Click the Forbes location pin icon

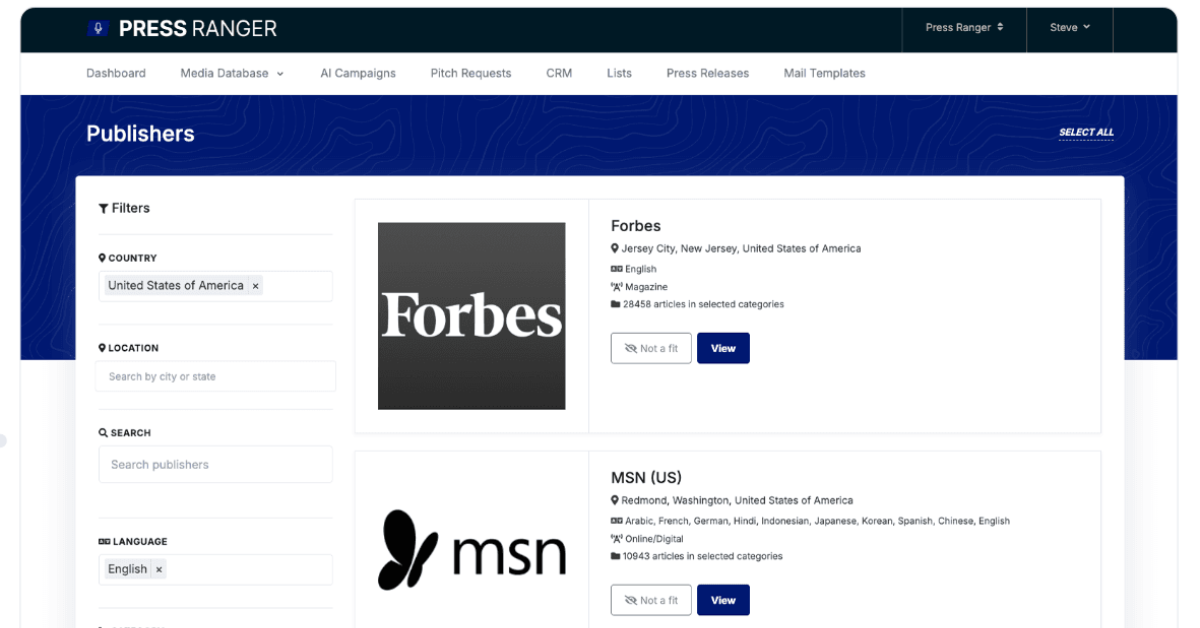(x=615, y=249)
